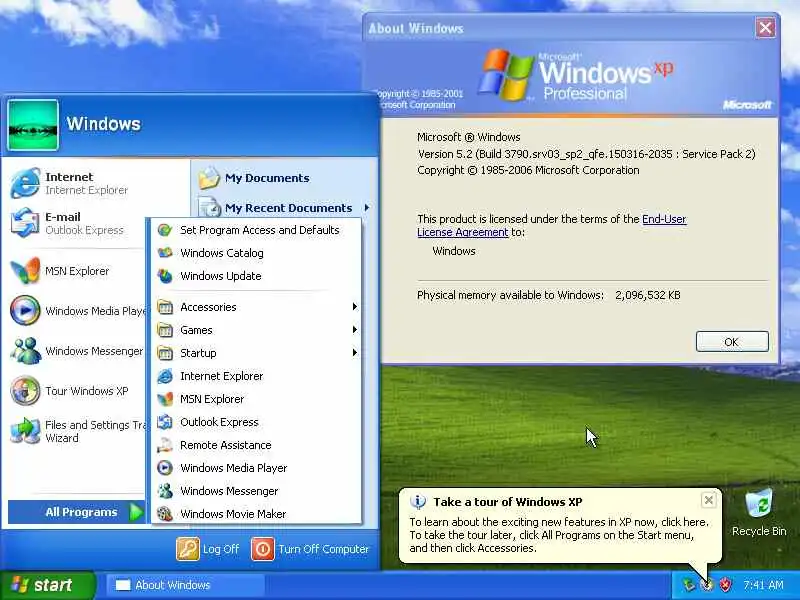Click the tour balloon message text
Screen dimensions: 800x600
click(x=559, y=535)
